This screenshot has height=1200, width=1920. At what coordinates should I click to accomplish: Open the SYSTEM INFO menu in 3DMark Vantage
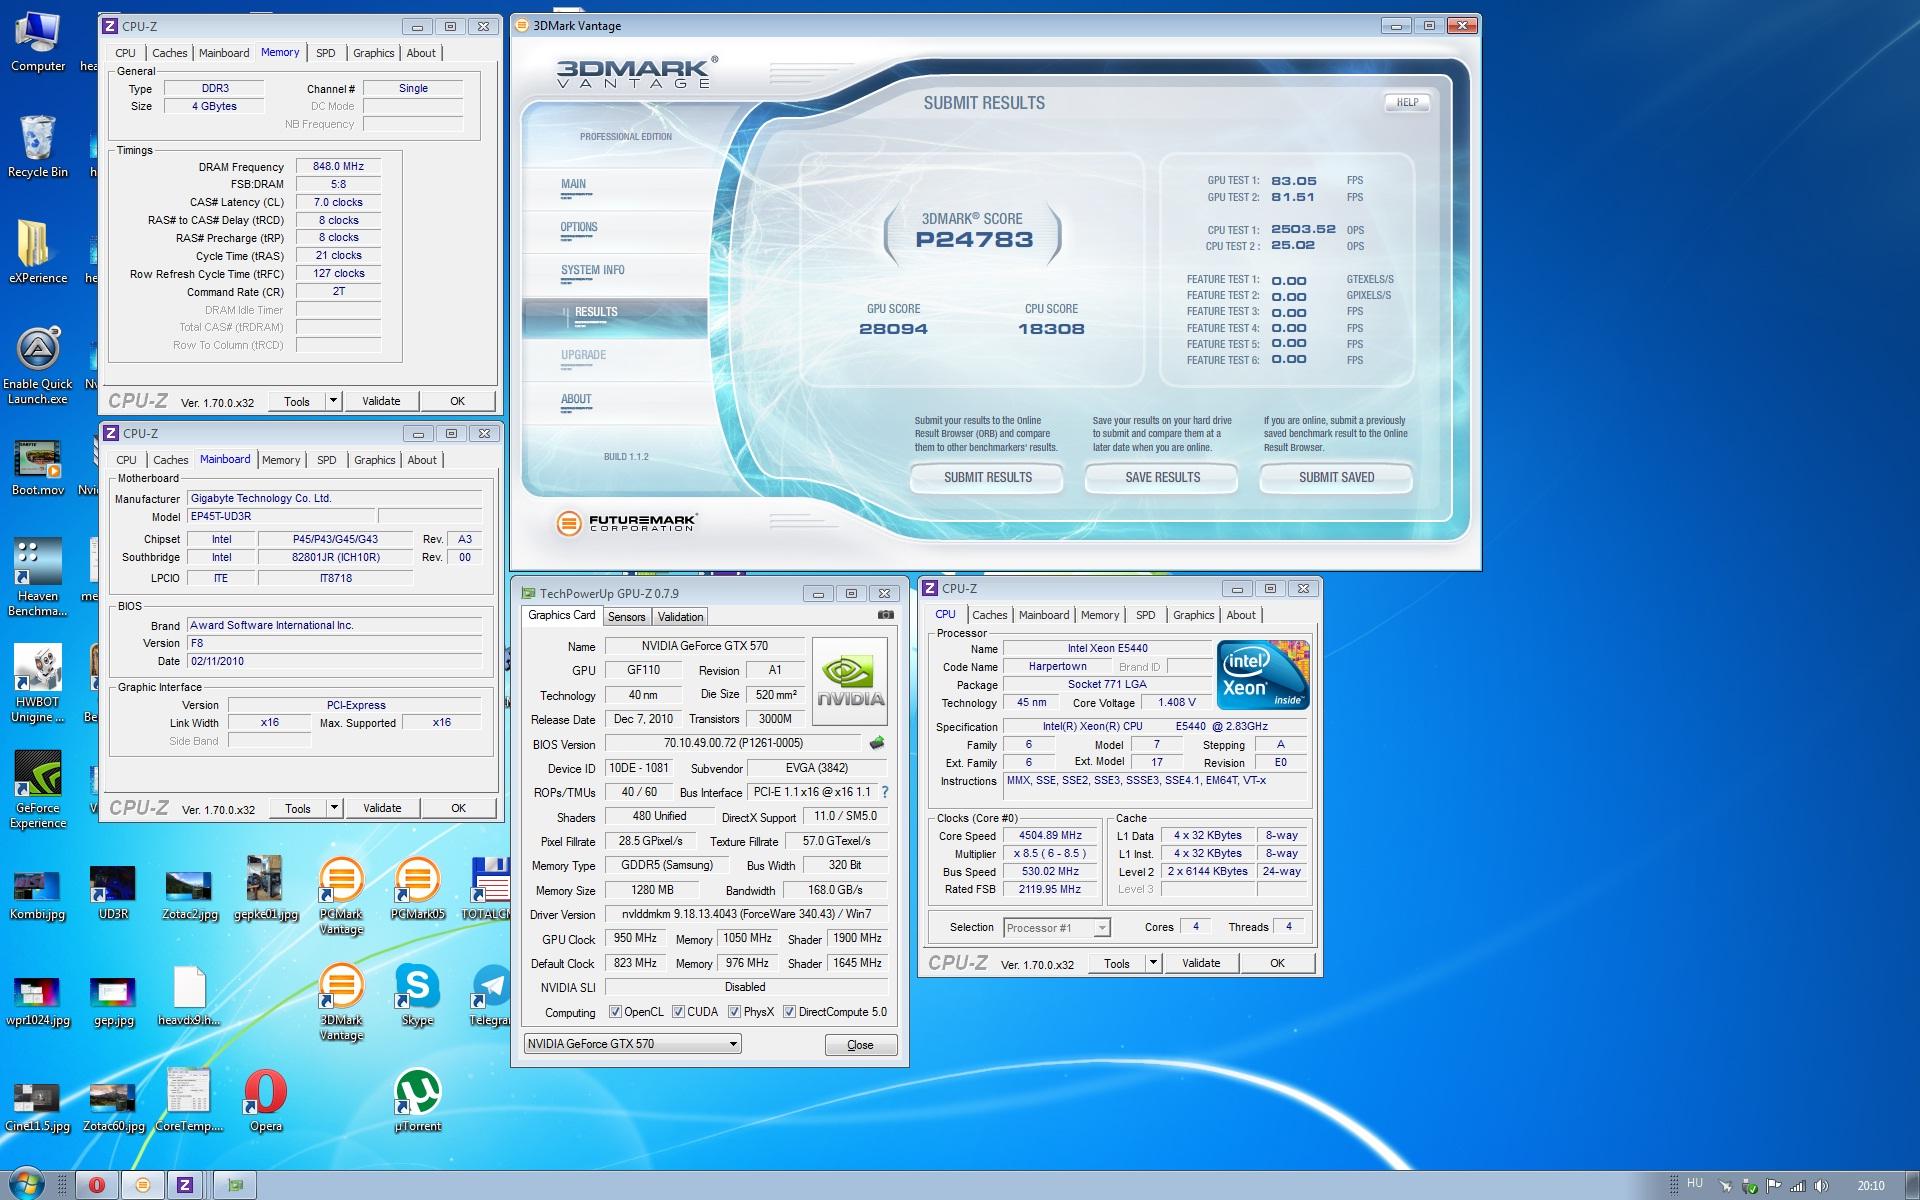click(x=592, y=270)
